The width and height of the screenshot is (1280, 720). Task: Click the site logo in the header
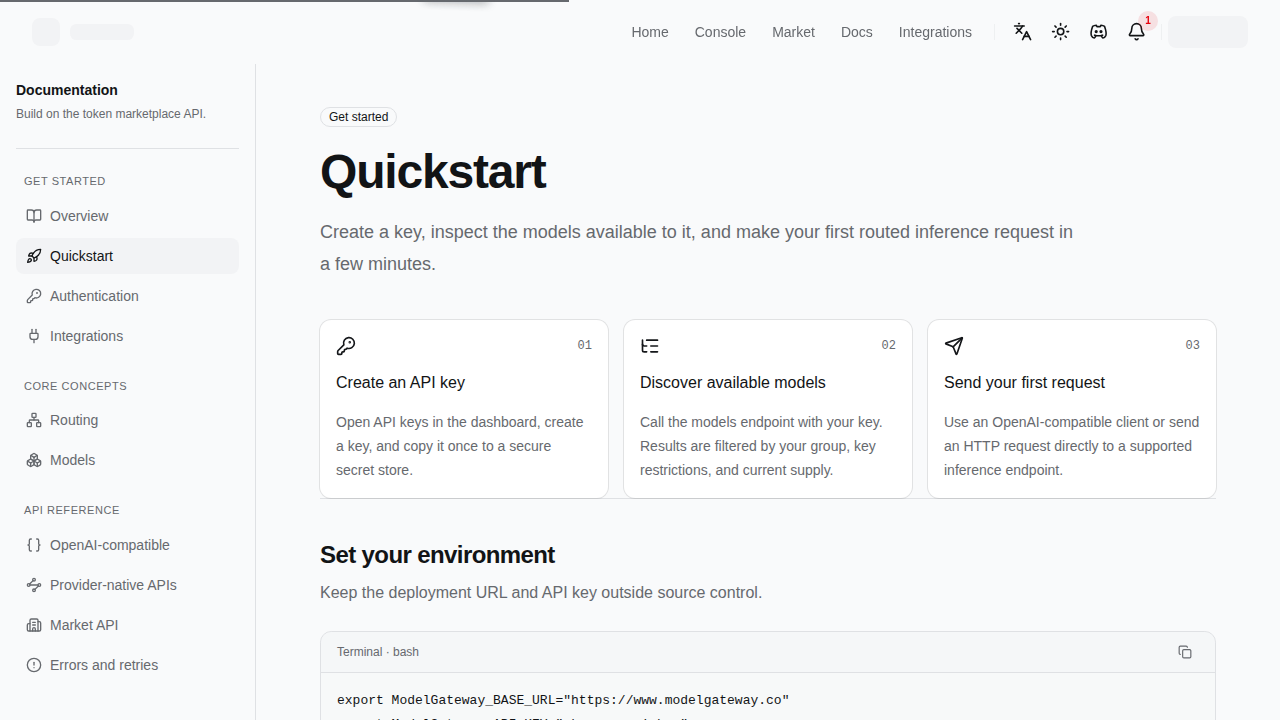(x=46, y=32)
